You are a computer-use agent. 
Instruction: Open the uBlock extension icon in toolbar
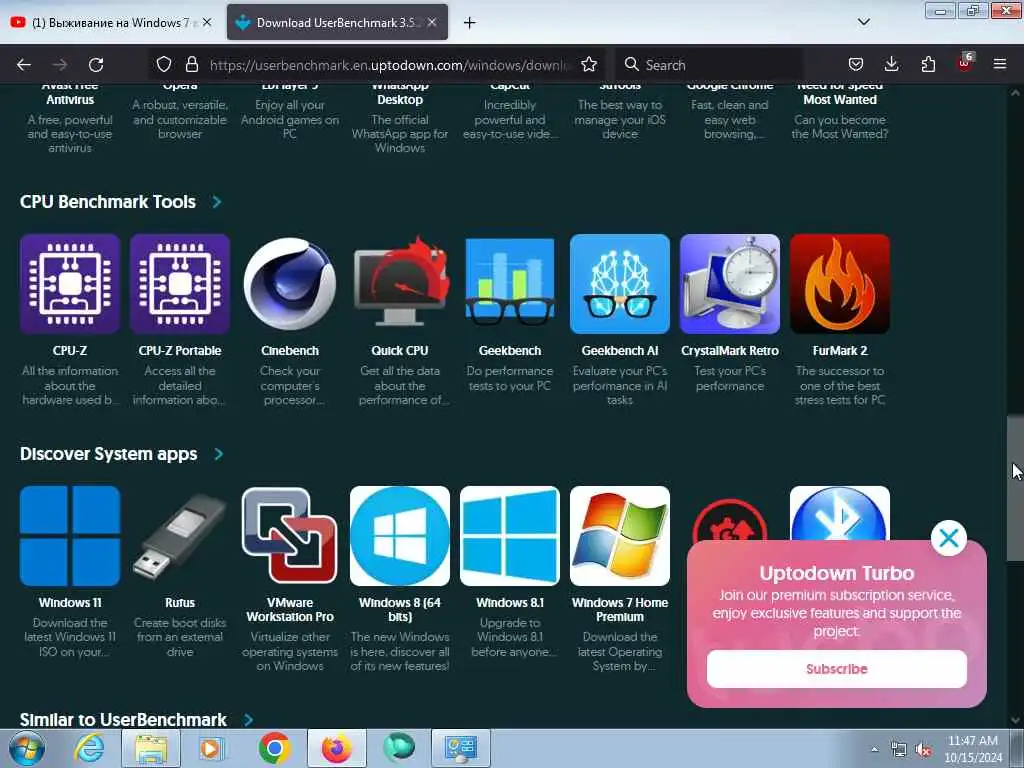[965, 63]
